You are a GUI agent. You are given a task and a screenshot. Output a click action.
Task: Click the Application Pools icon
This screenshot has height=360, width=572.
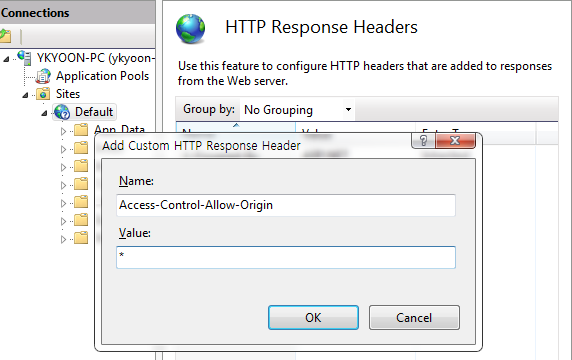tap(43, 76)
